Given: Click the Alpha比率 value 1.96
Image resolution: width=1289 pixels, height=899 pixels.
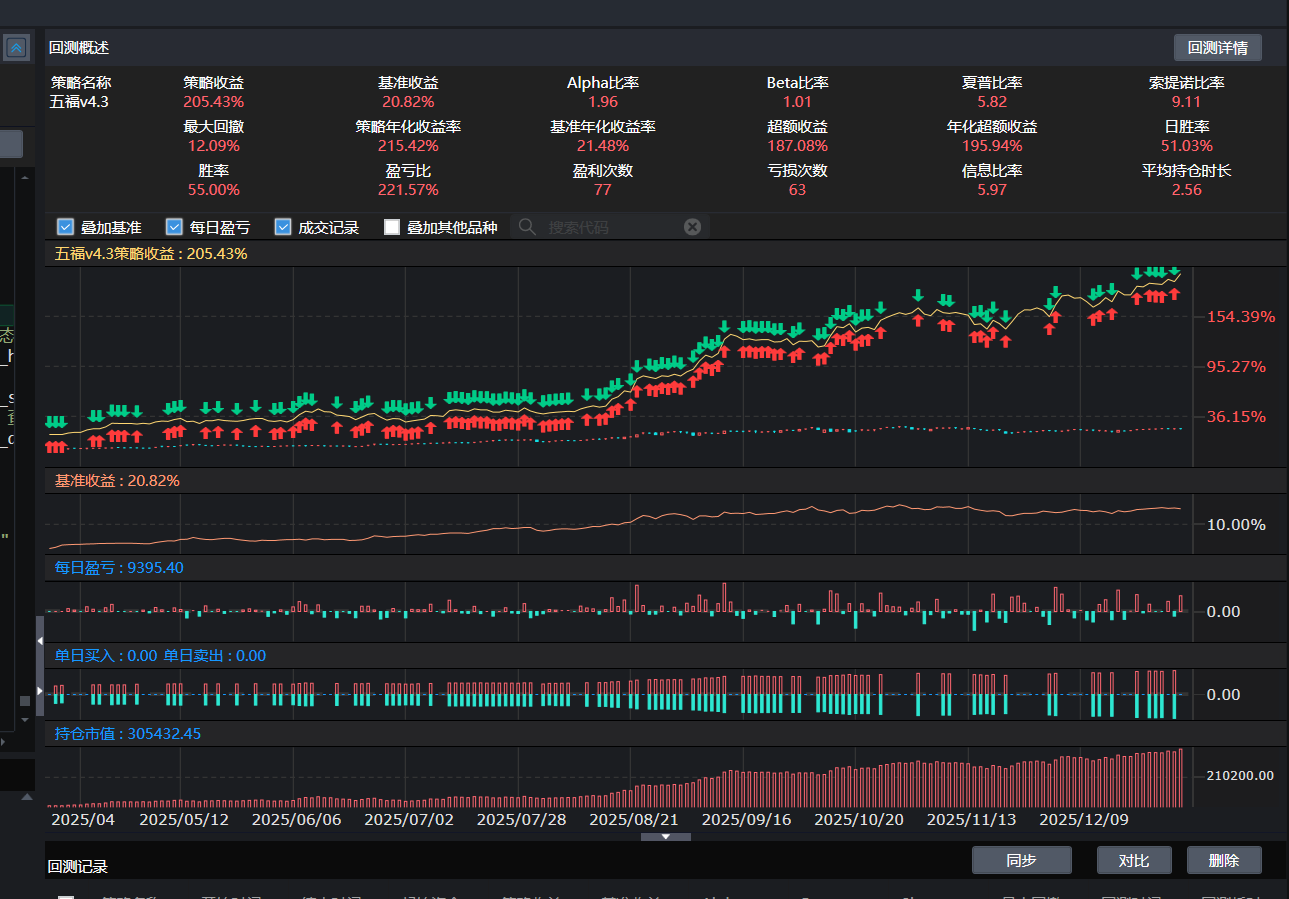Looking at the screenshot, I should pyautogui.click(x=603, y=101).
